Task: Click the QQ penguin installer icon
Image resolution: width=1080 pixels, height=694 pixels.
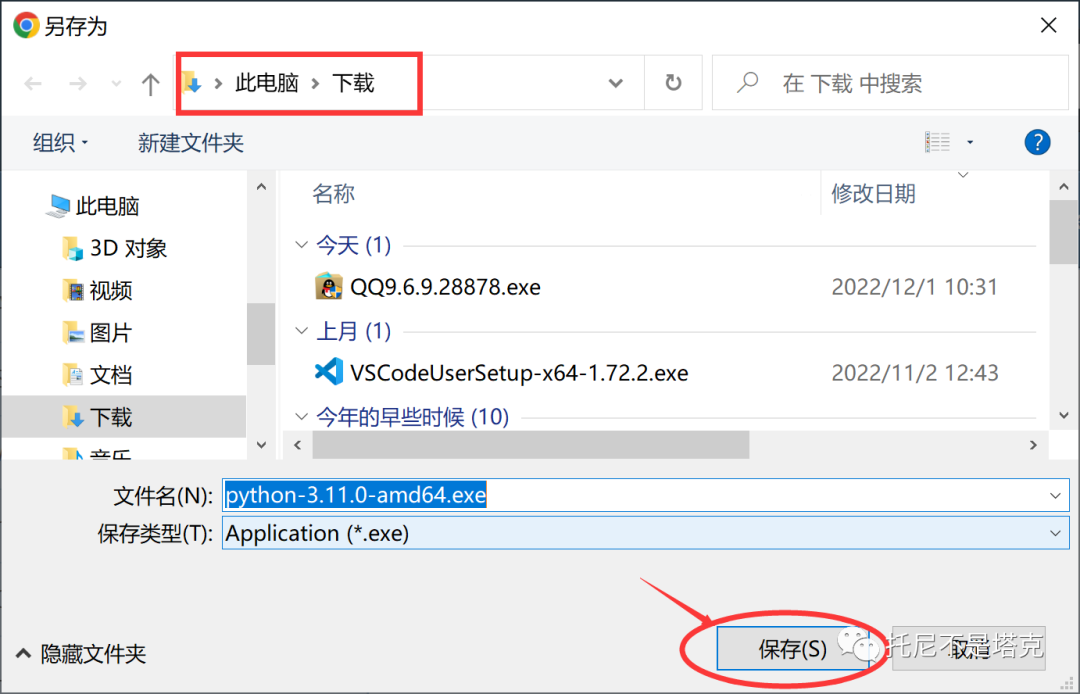Action: tap(329, 286)
